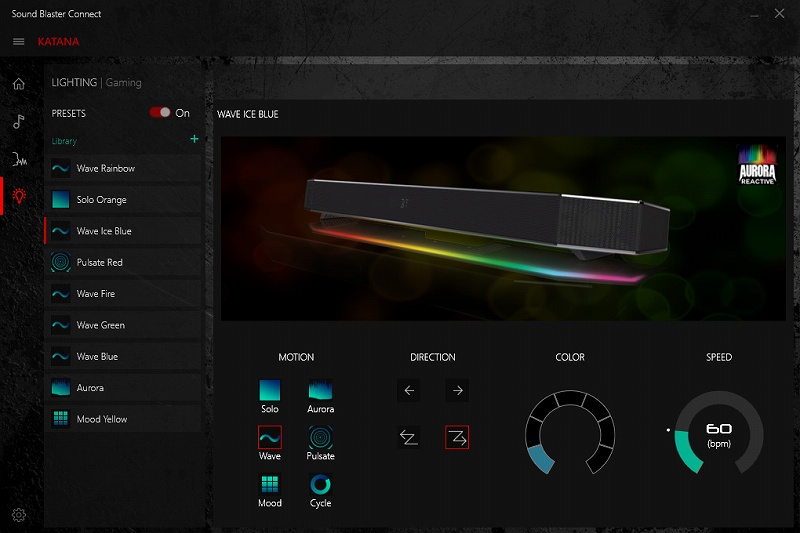Click the Katana soundbar preview image
800x533 pixels.
point(503,229)
